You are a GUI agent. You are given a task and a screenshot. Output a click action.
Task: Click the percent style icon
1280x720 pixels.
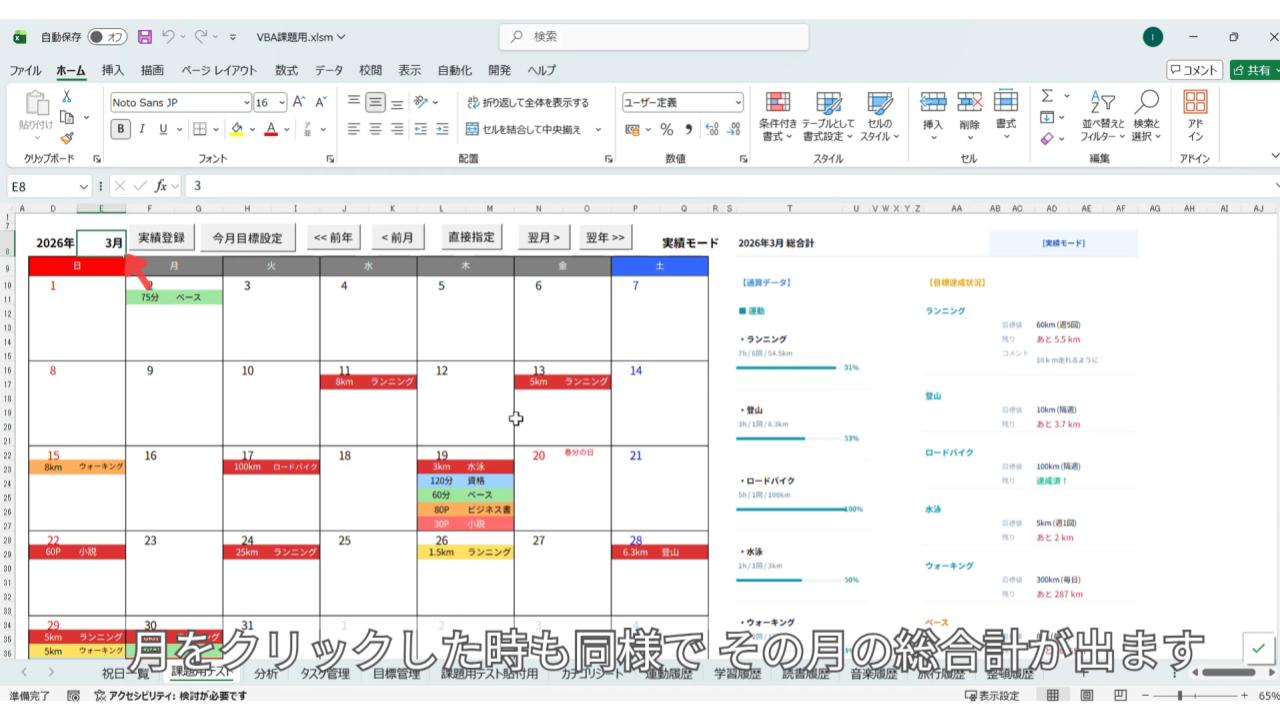(666, 129)
